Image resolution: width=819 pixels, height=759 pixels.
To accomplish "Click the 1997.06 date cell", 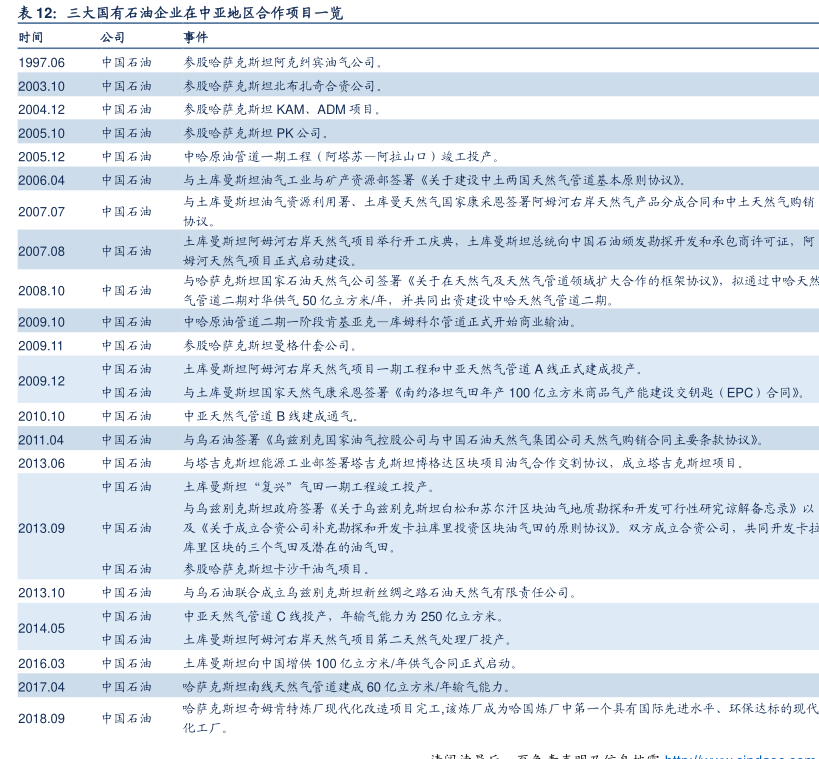I will [x=41, y=62].
